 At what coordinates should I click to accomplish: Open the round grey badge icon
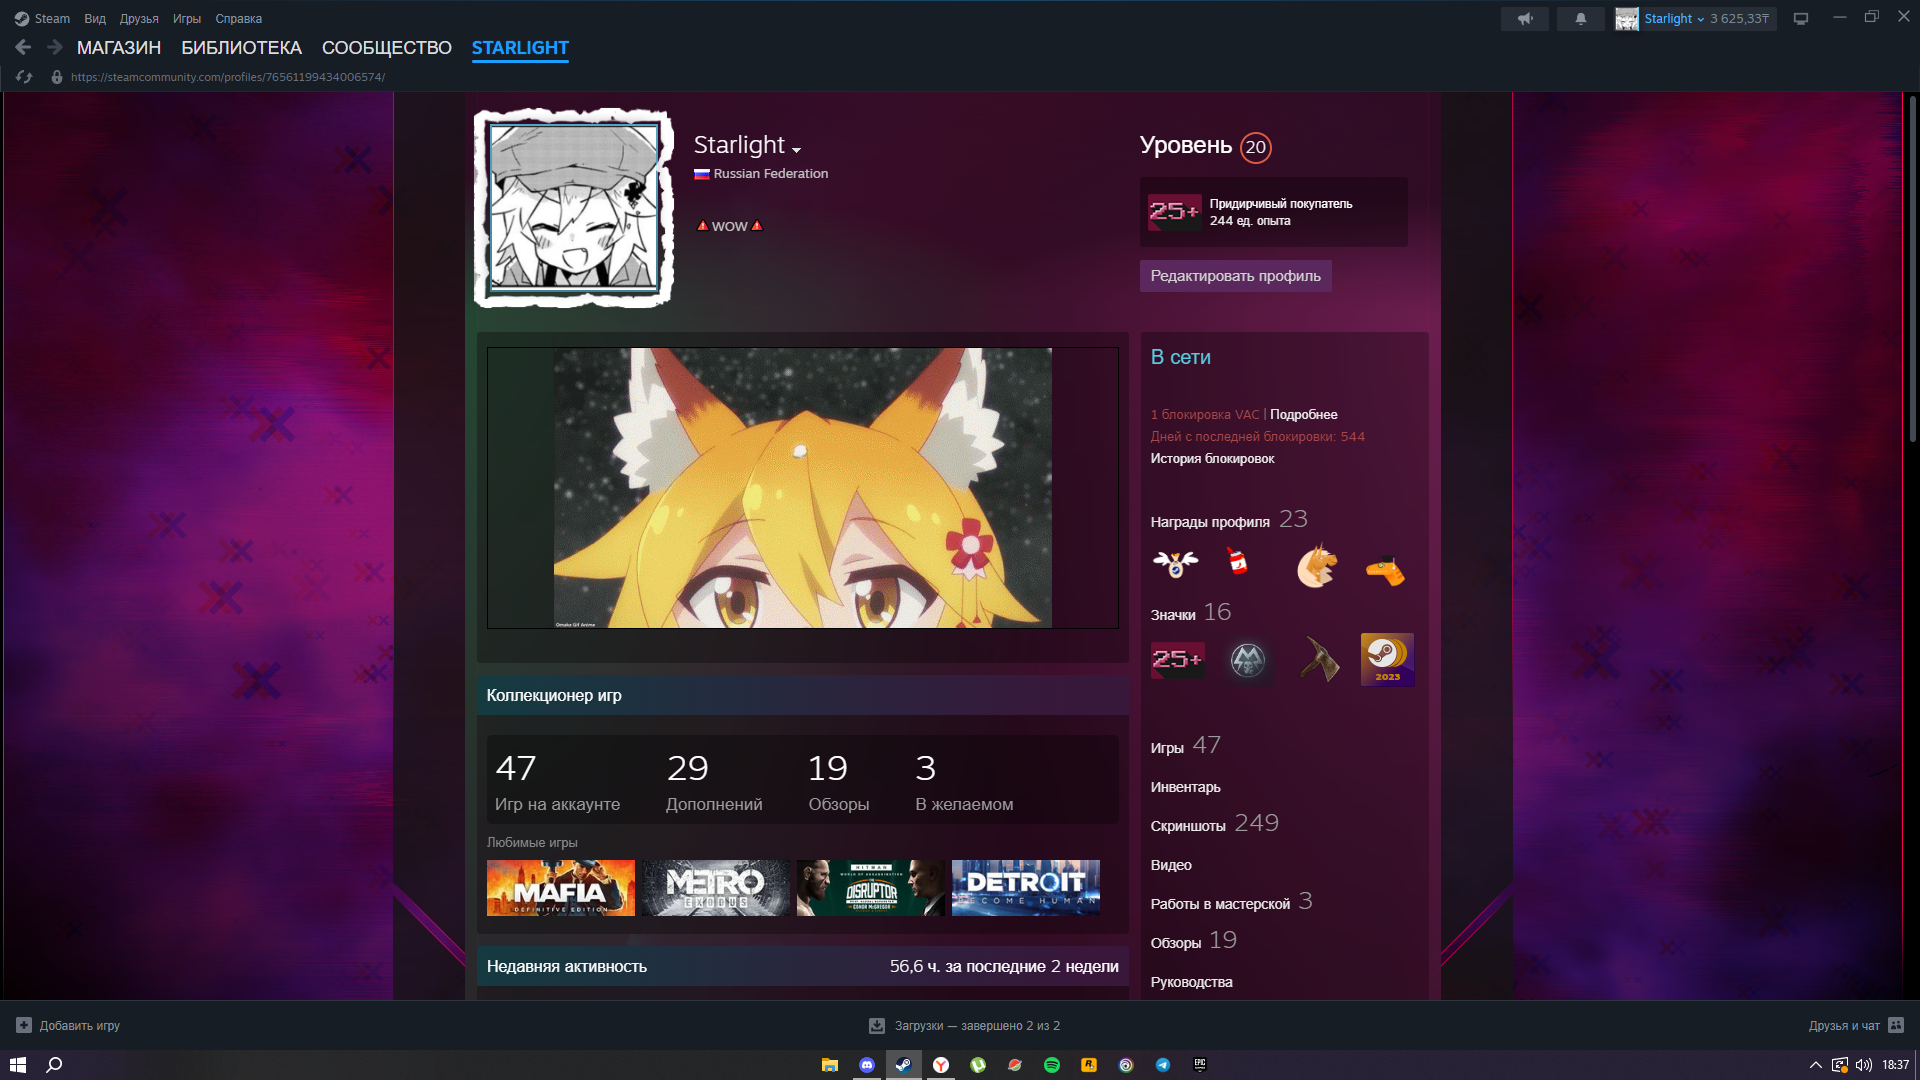click(x=1247, y=660)
